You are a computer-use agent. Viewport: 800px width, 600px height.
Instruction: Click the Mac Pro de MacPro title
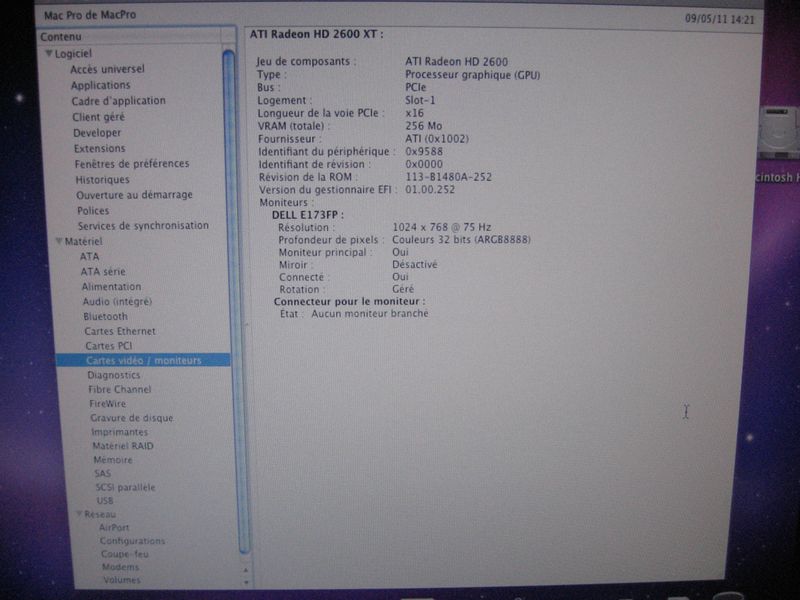90,15
